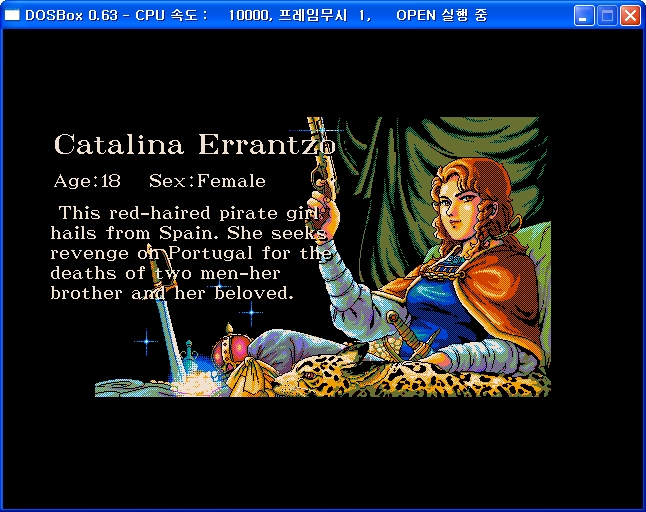Click the leopard skin's head

317,373
